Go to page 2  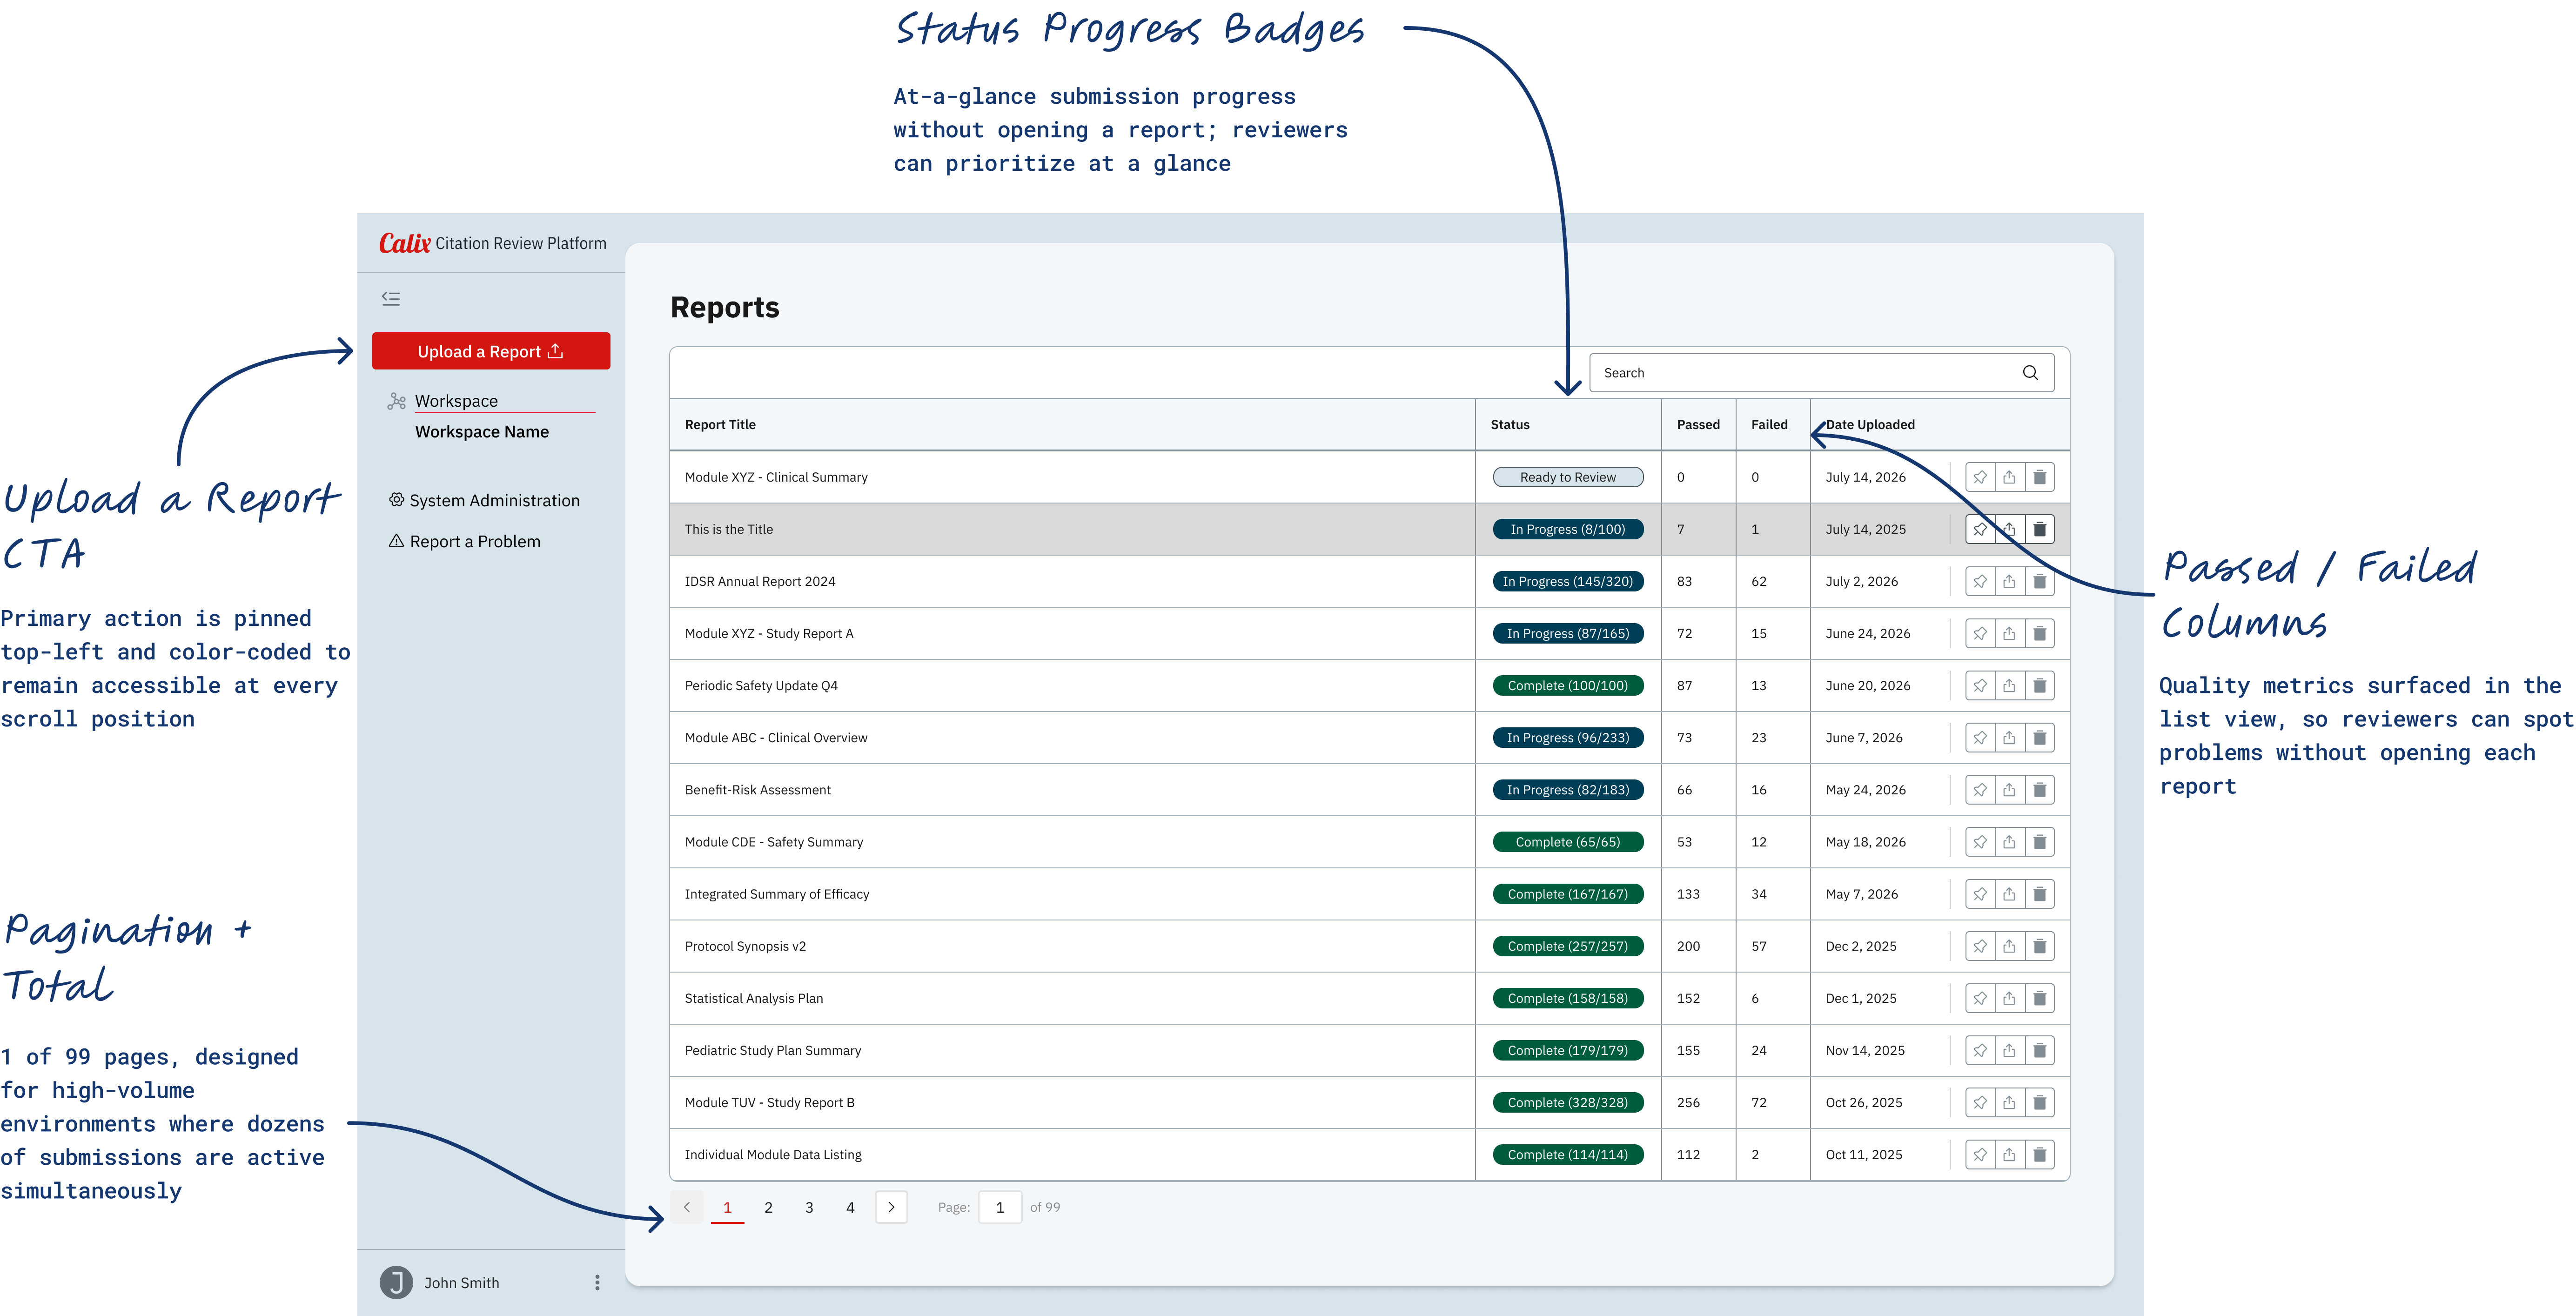pyautogui.click(x=768, y=1207)
